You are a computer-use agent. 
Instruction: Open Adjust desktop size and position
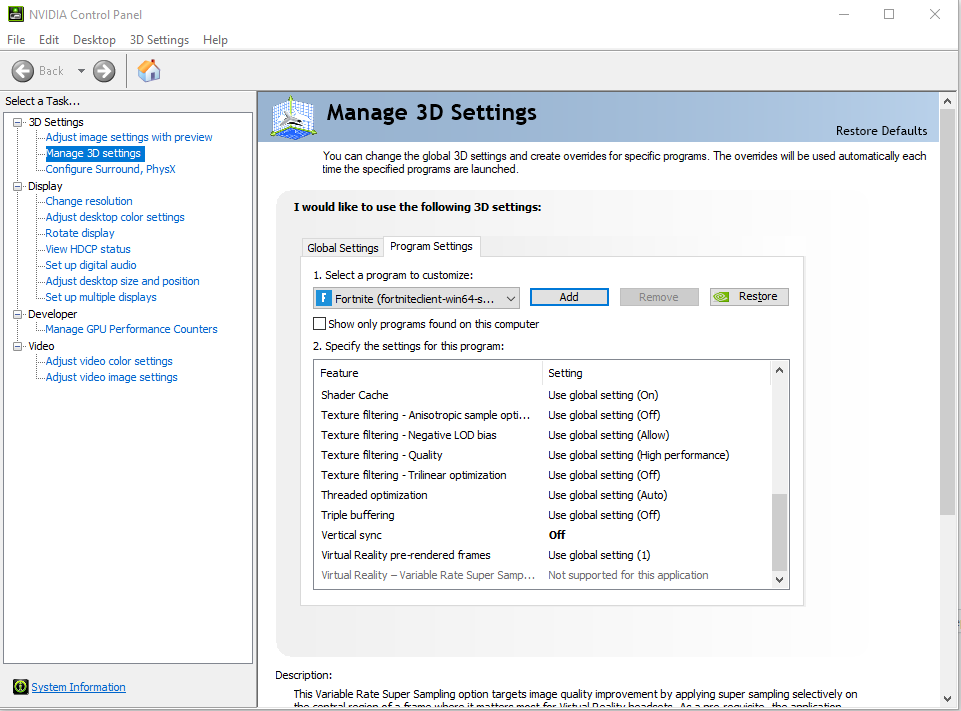tap(122, 281)
